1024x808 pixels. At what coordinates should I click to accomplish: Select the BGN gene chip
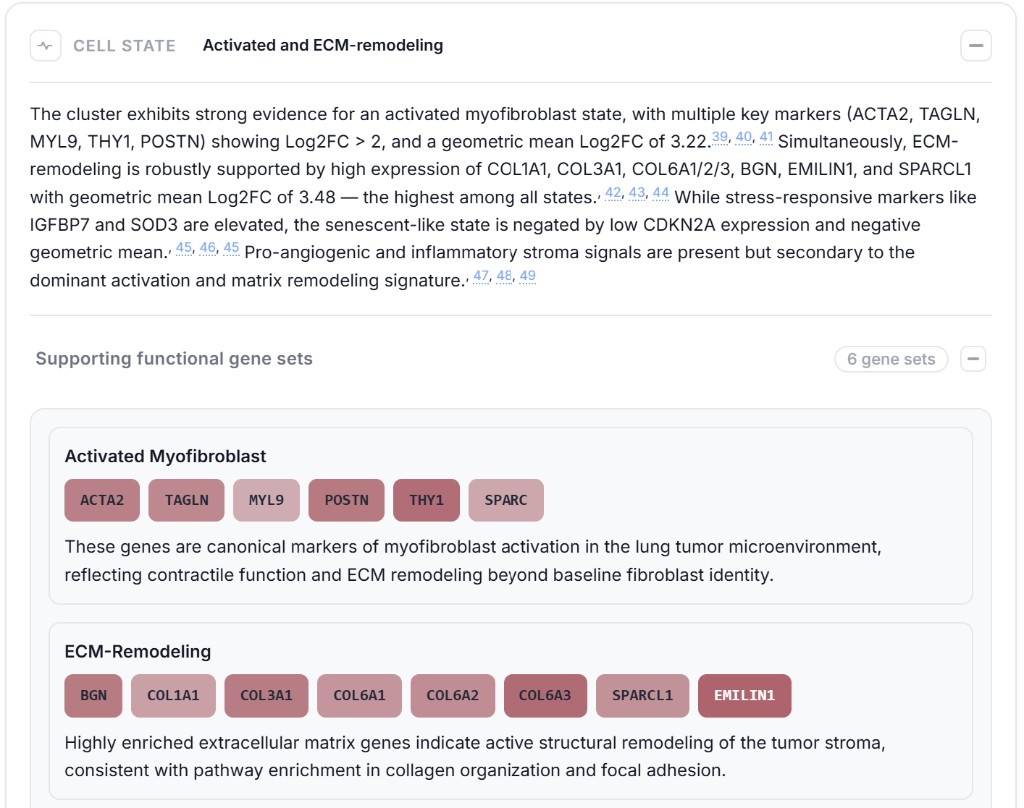point(93,695)
